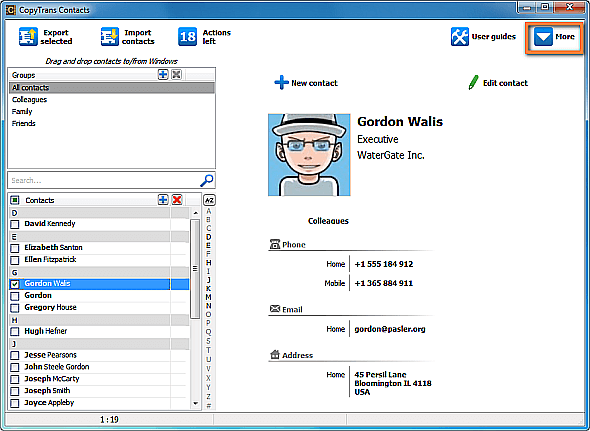Click the Export selected icon
This screenshot has height=431, width=590.
coord(28,37)
